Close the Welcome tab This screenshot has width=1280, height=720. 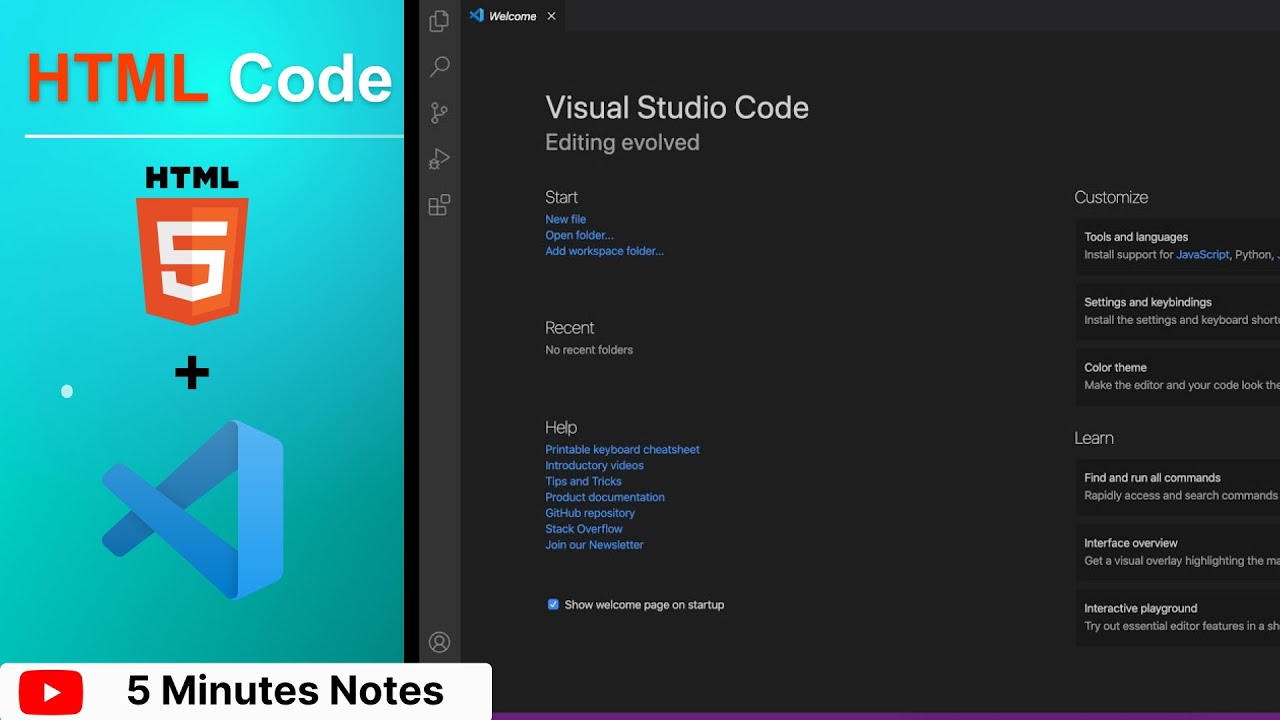click(551, 16)
